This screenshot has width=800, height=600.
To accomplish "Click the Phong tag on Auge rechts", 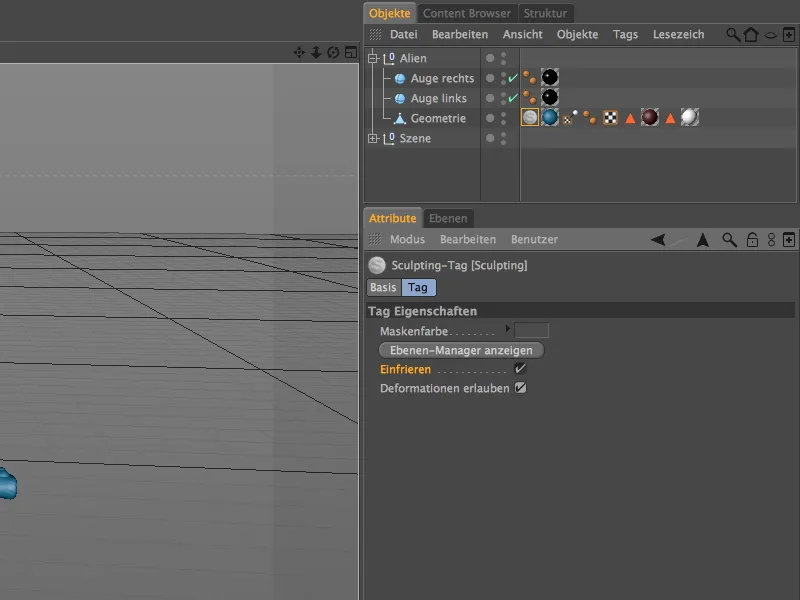I will (x=530, y=78).
